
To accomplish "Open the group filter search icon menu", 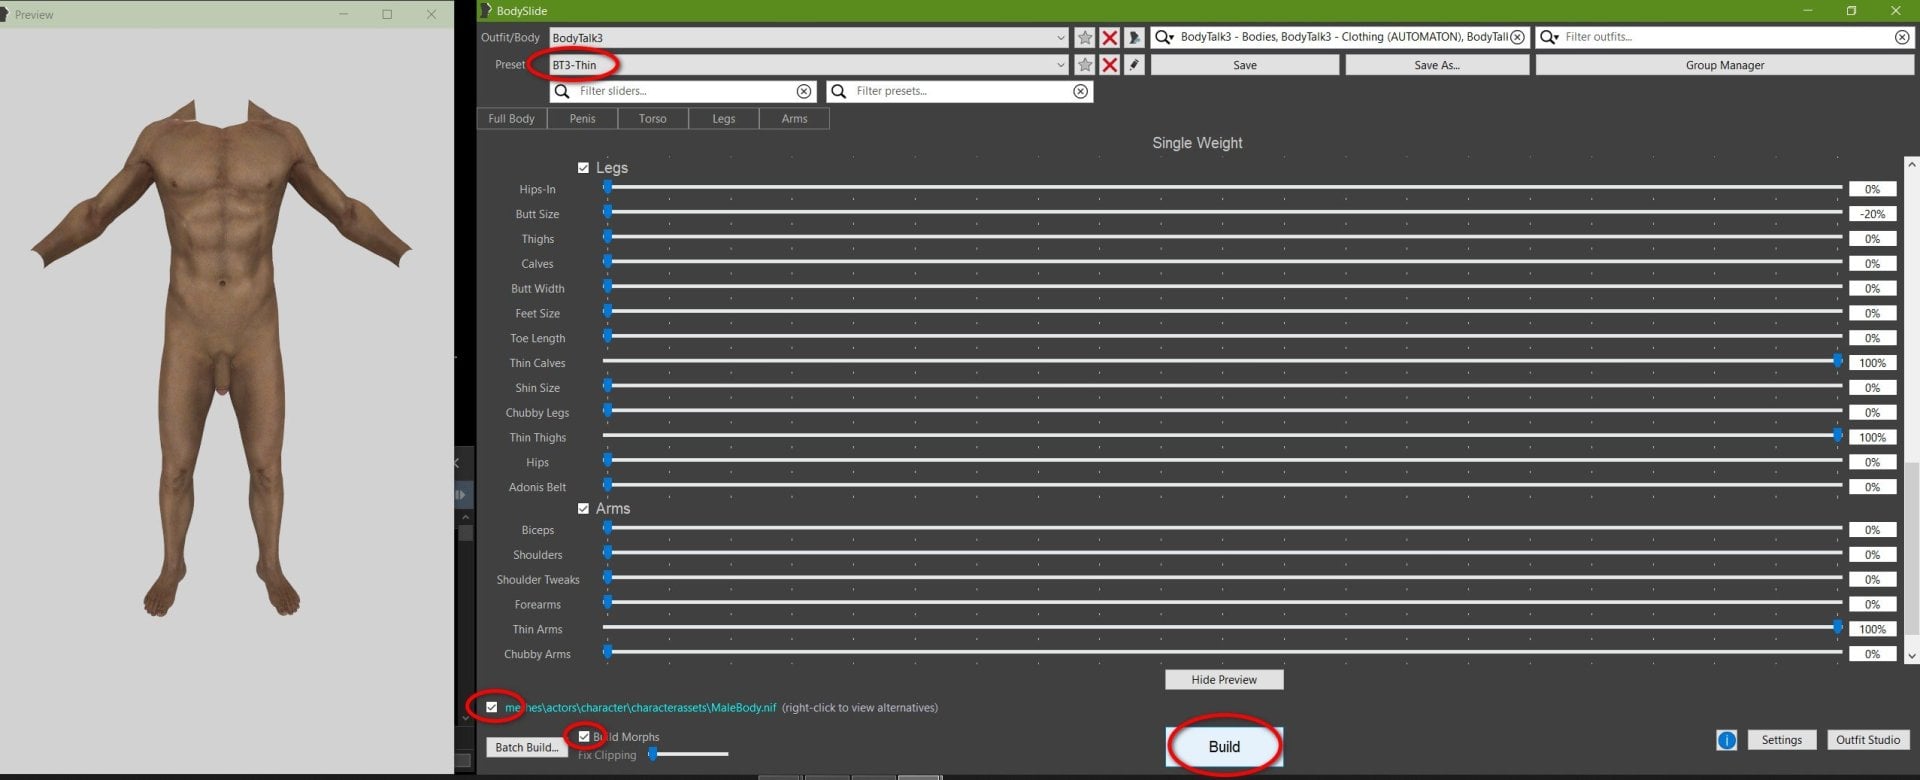I will tap(1164, 37).
